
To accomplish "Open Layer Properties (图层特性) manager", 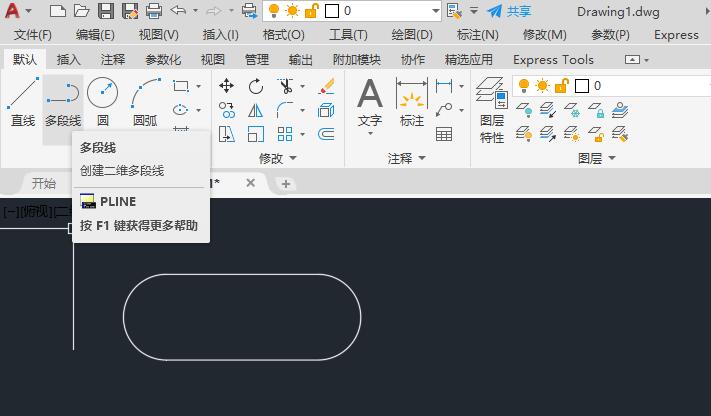I will (492, 110).
